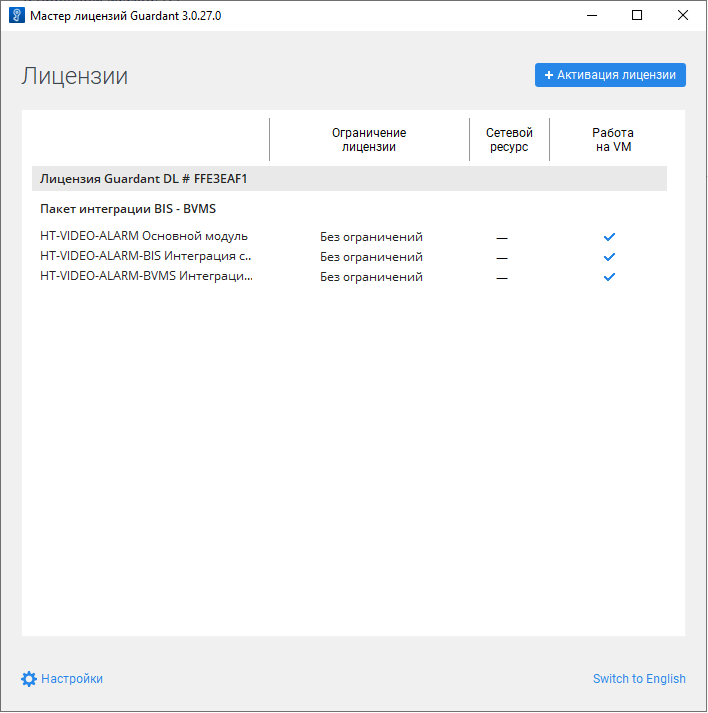Viewport: 708px width, 713px height.
Task: Click VM checkmark for HT-VIDEO-ALARM Основной модуль
Action: click(609, 237)
